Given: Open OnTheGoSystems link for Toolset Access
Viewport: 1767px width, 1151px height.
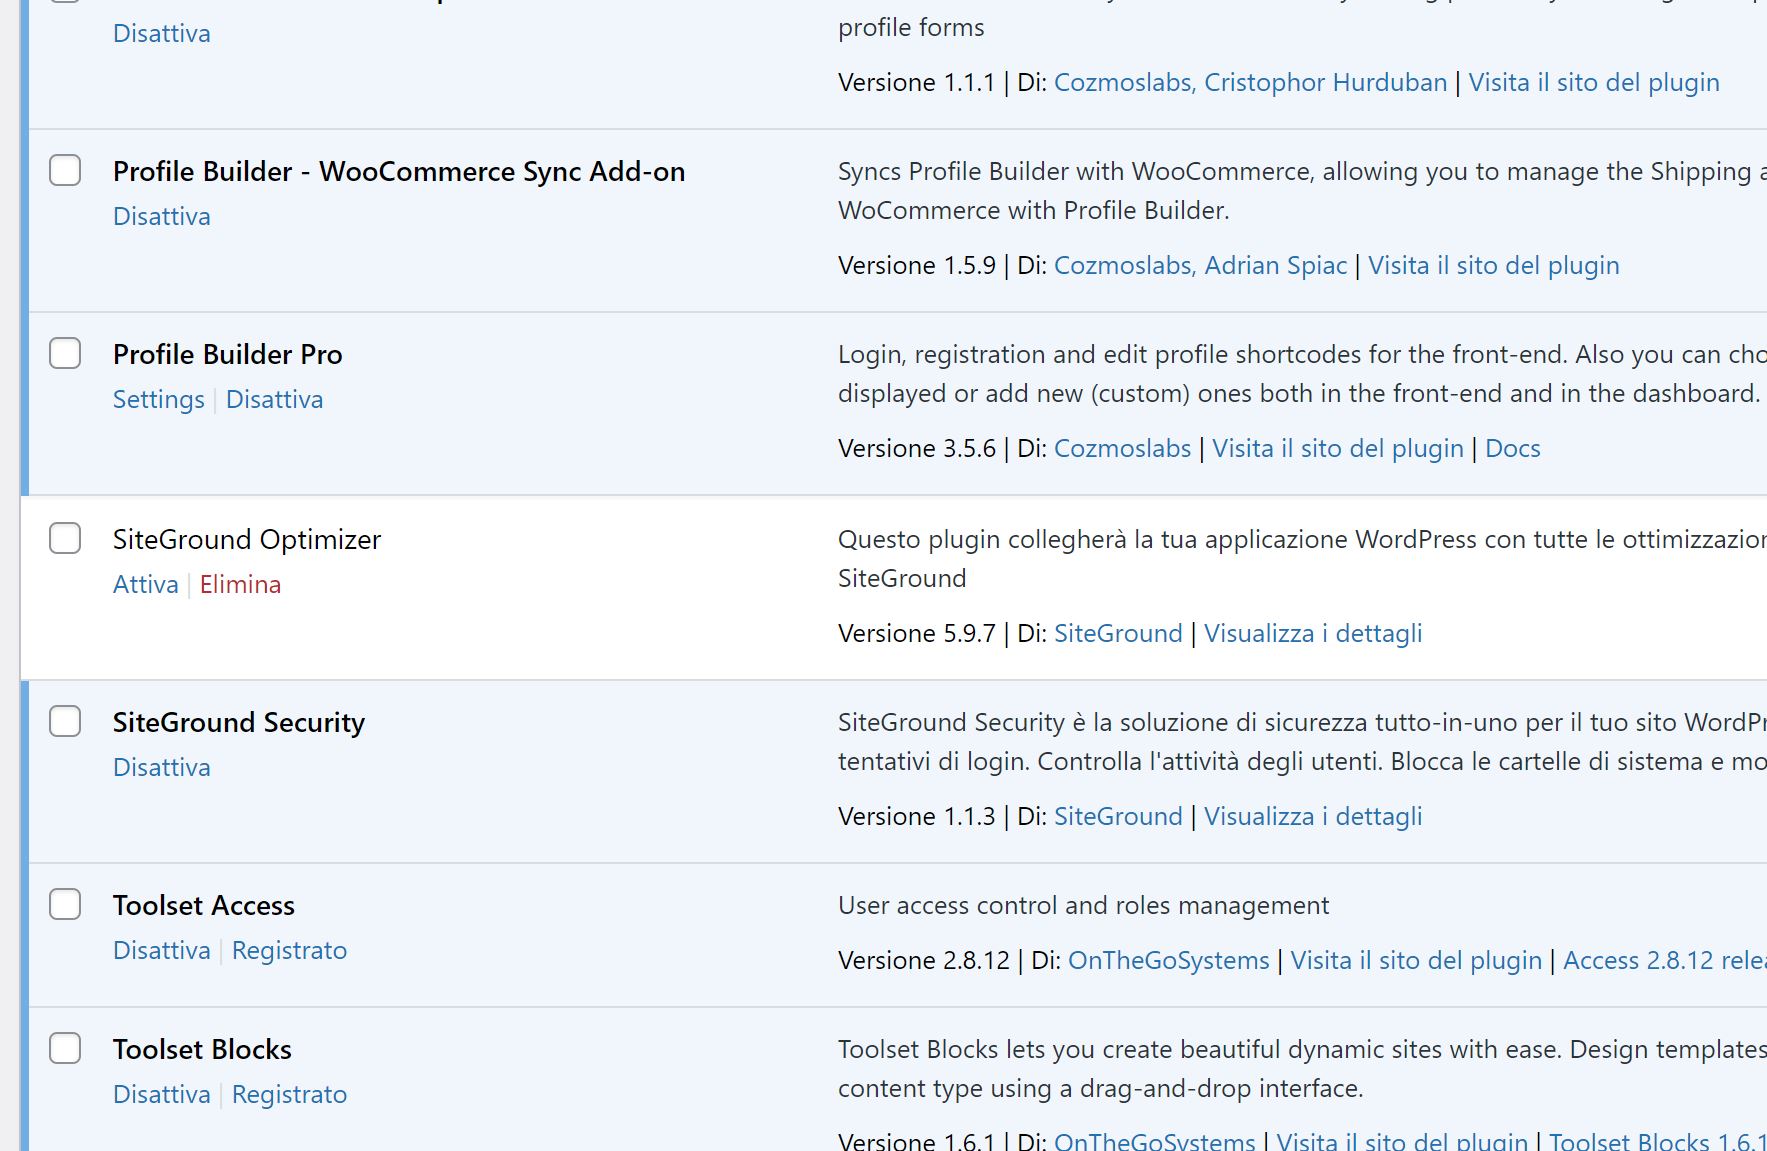Looking at the screenshot, I should point(1168,960).
